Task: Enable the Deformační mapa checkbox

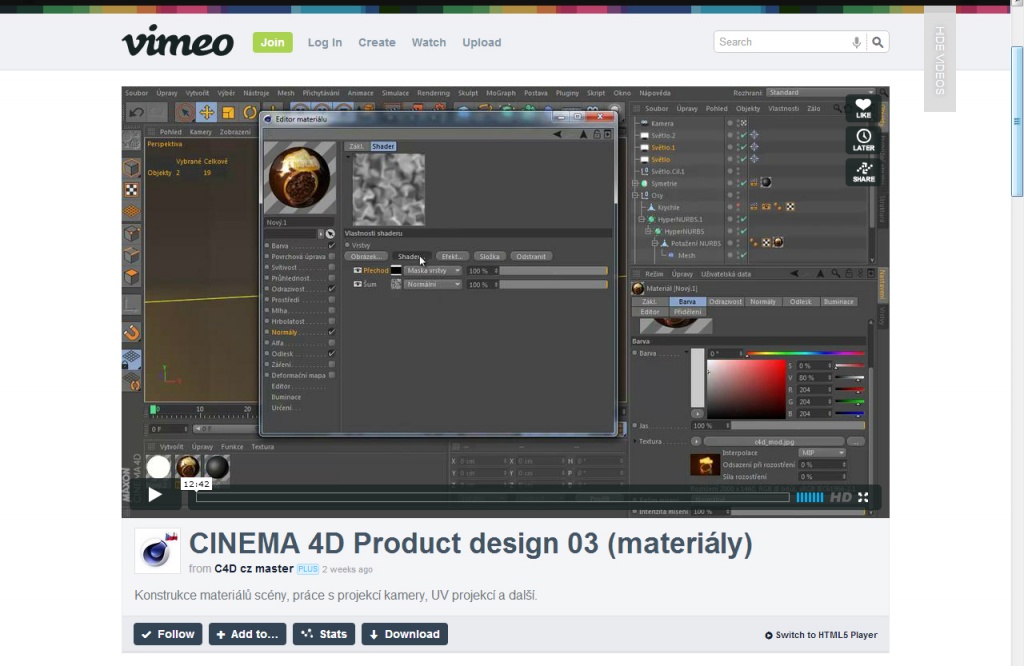Action: coord(332,375)
